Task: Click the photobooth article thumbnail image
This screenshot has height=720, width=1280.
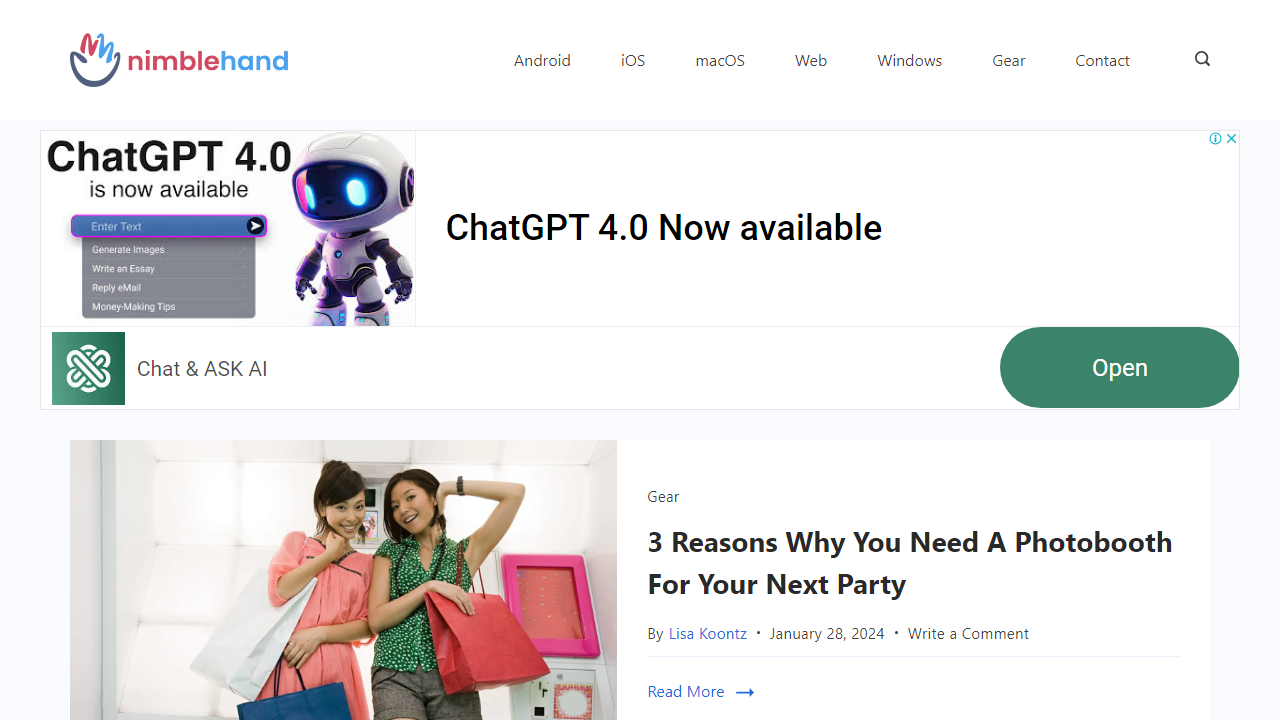Action: point(343,580)
